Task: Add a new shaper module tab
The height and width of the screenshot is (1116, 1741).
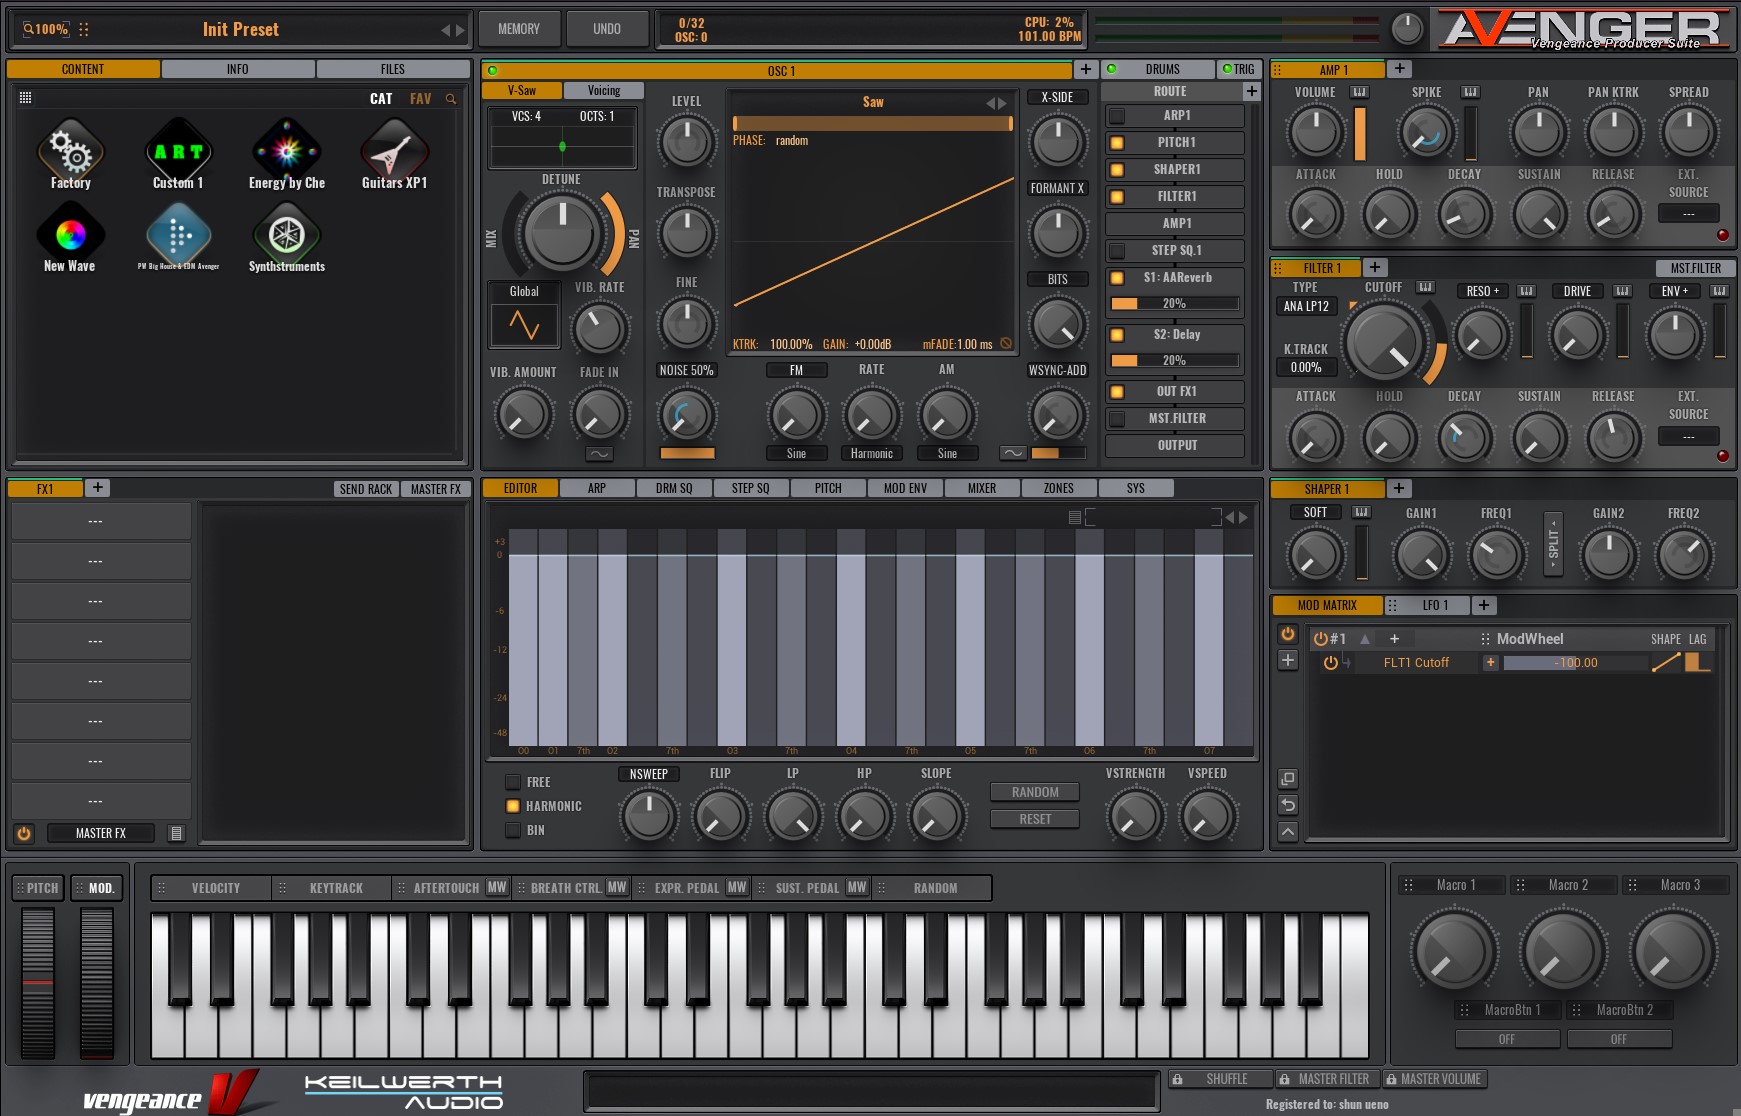Action: coord(1399,489)
